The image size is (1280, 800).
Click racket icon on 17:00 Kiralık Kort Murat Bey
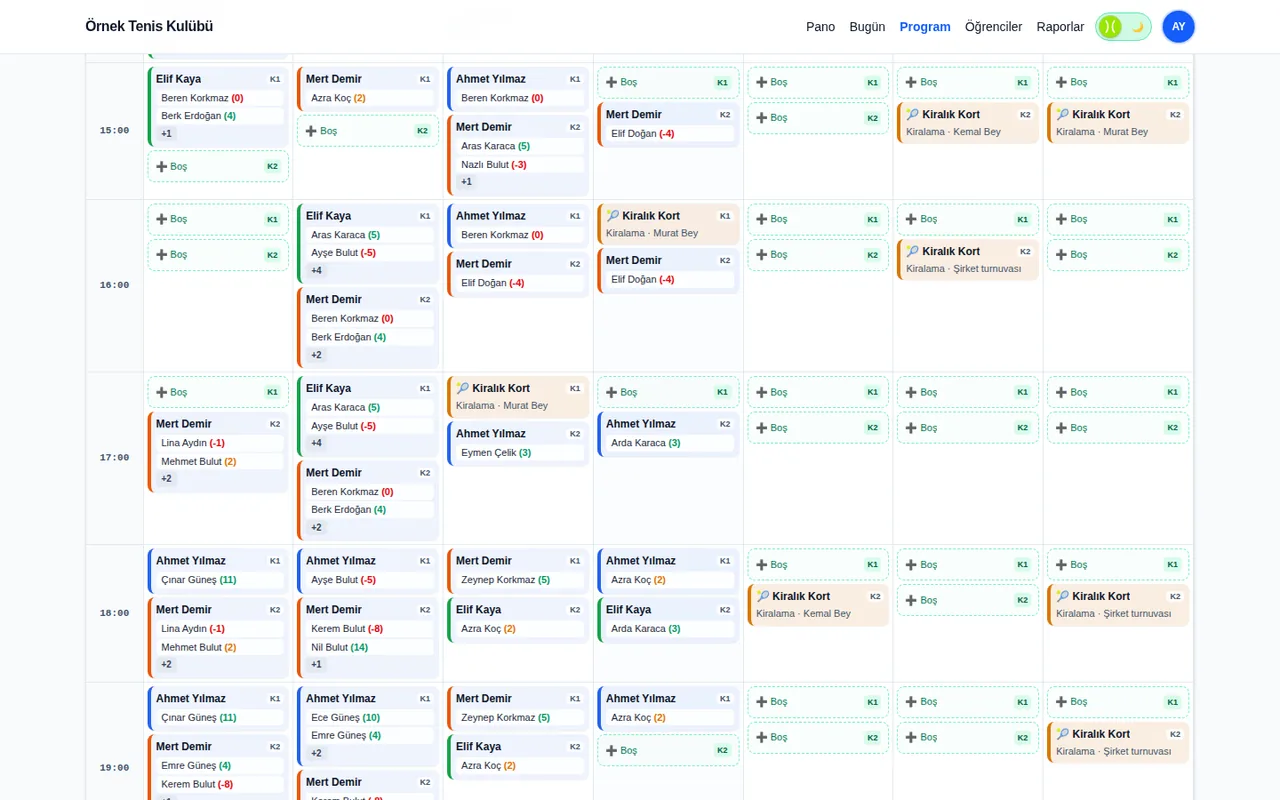tap(462, 388)
